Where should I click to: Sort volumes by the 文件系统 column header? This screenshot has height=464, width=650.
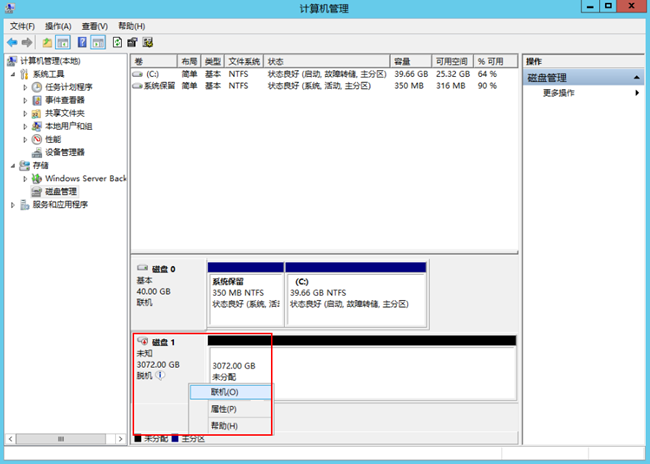point(243,61)
